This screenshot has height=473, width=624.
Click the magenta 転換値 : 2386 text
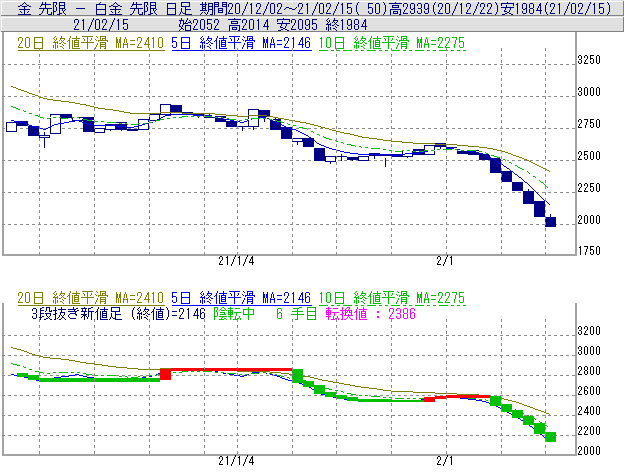(370, 314)
